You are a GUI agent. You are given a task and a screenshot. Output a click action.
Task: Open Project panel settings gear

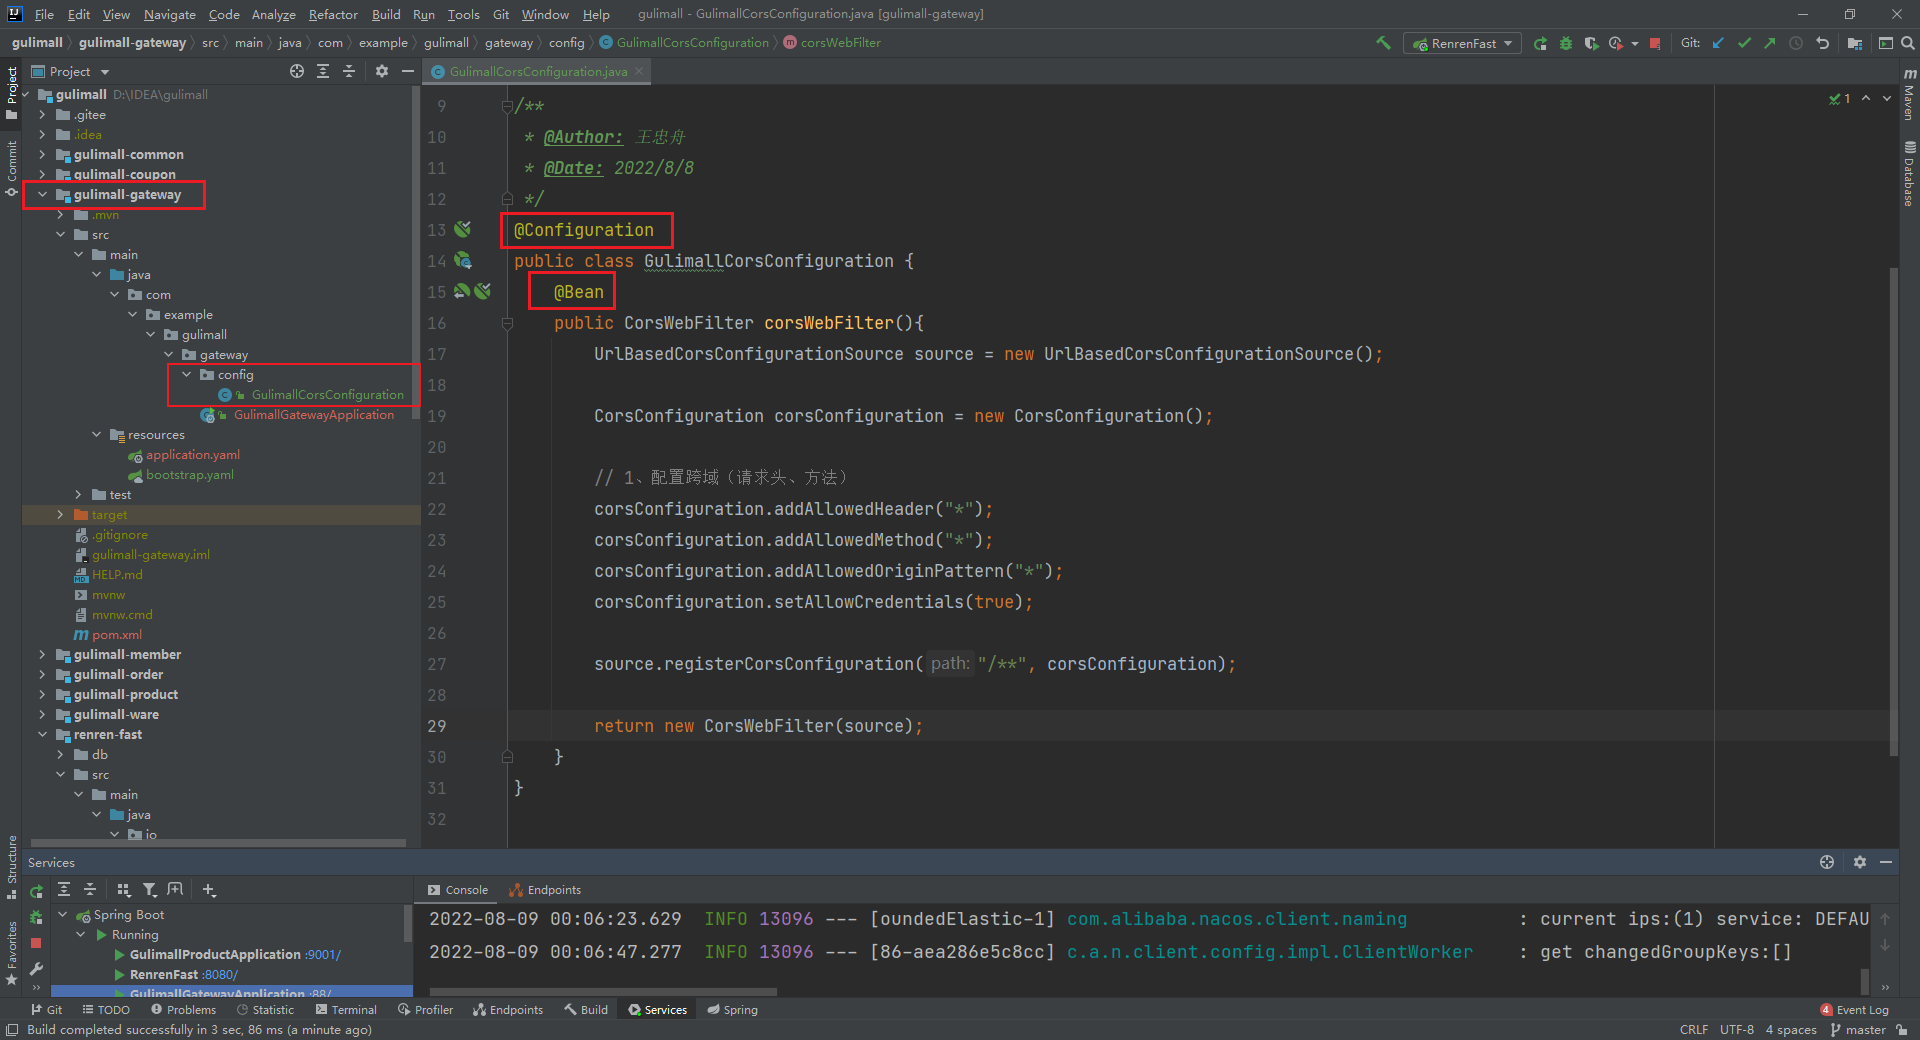(382, 71)
